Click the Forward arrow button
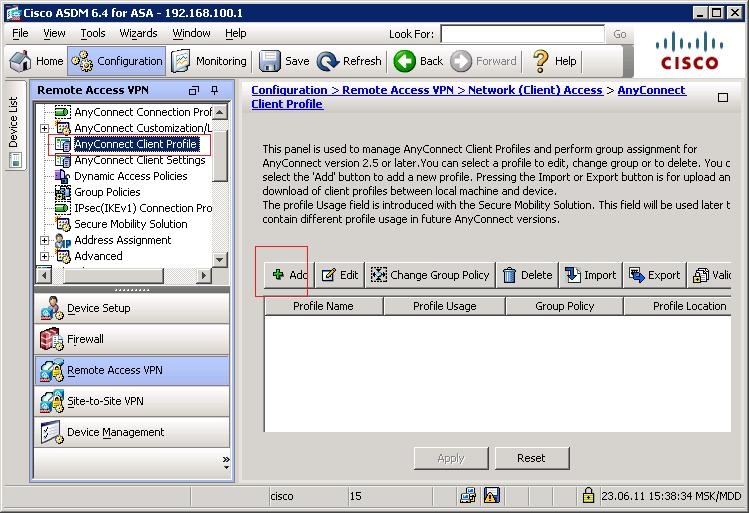The image size is (749, 513). click(x=483, y=61)
